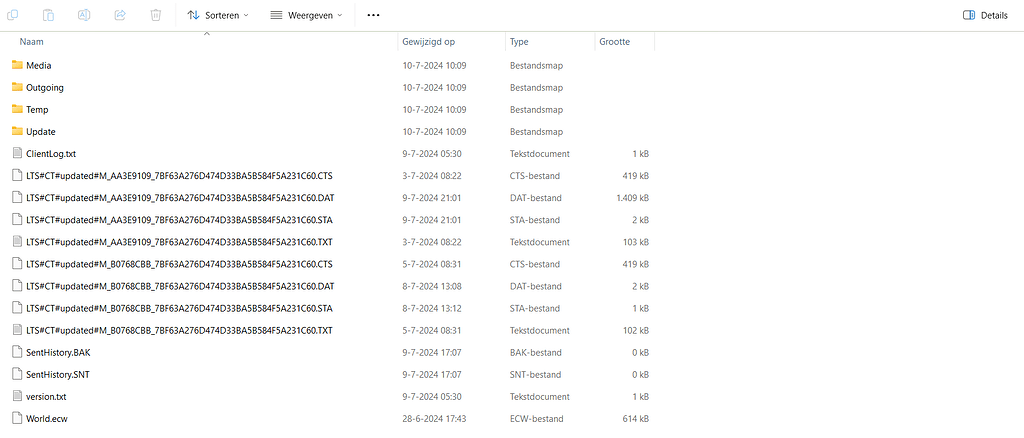The height and width of the screenshot is (438, 1024).
Task: Select the file name ClientLog.txt
Action: [x=51, y=153]
